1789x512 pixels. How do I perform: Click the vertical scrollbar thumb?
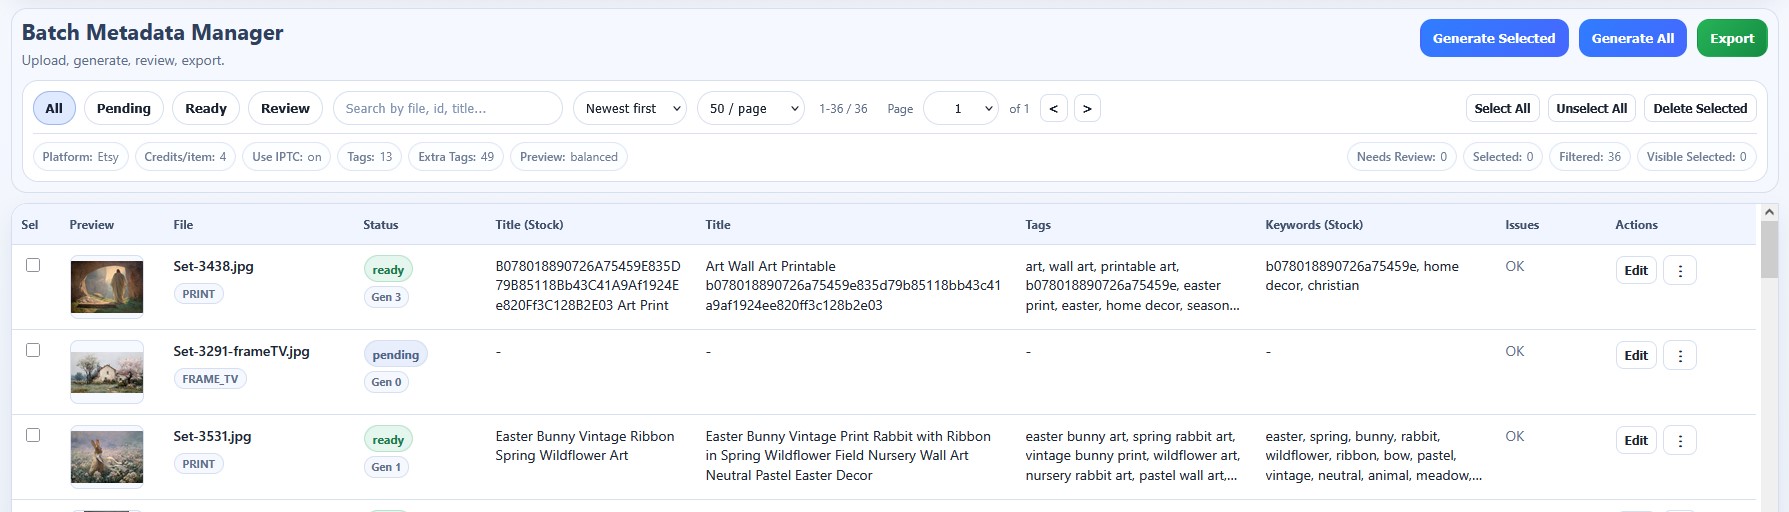tap(1769, 250)
